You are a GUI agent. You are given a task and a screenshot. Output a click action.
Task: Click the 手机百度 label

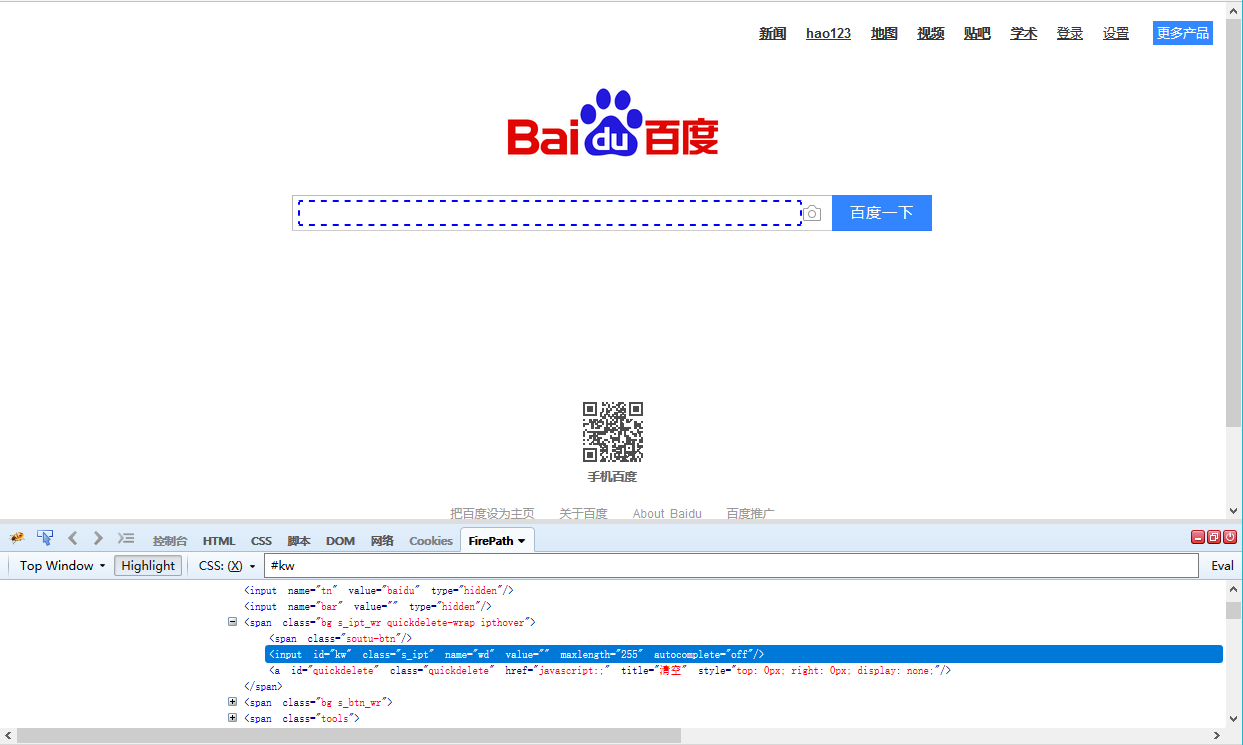(612, 477)
